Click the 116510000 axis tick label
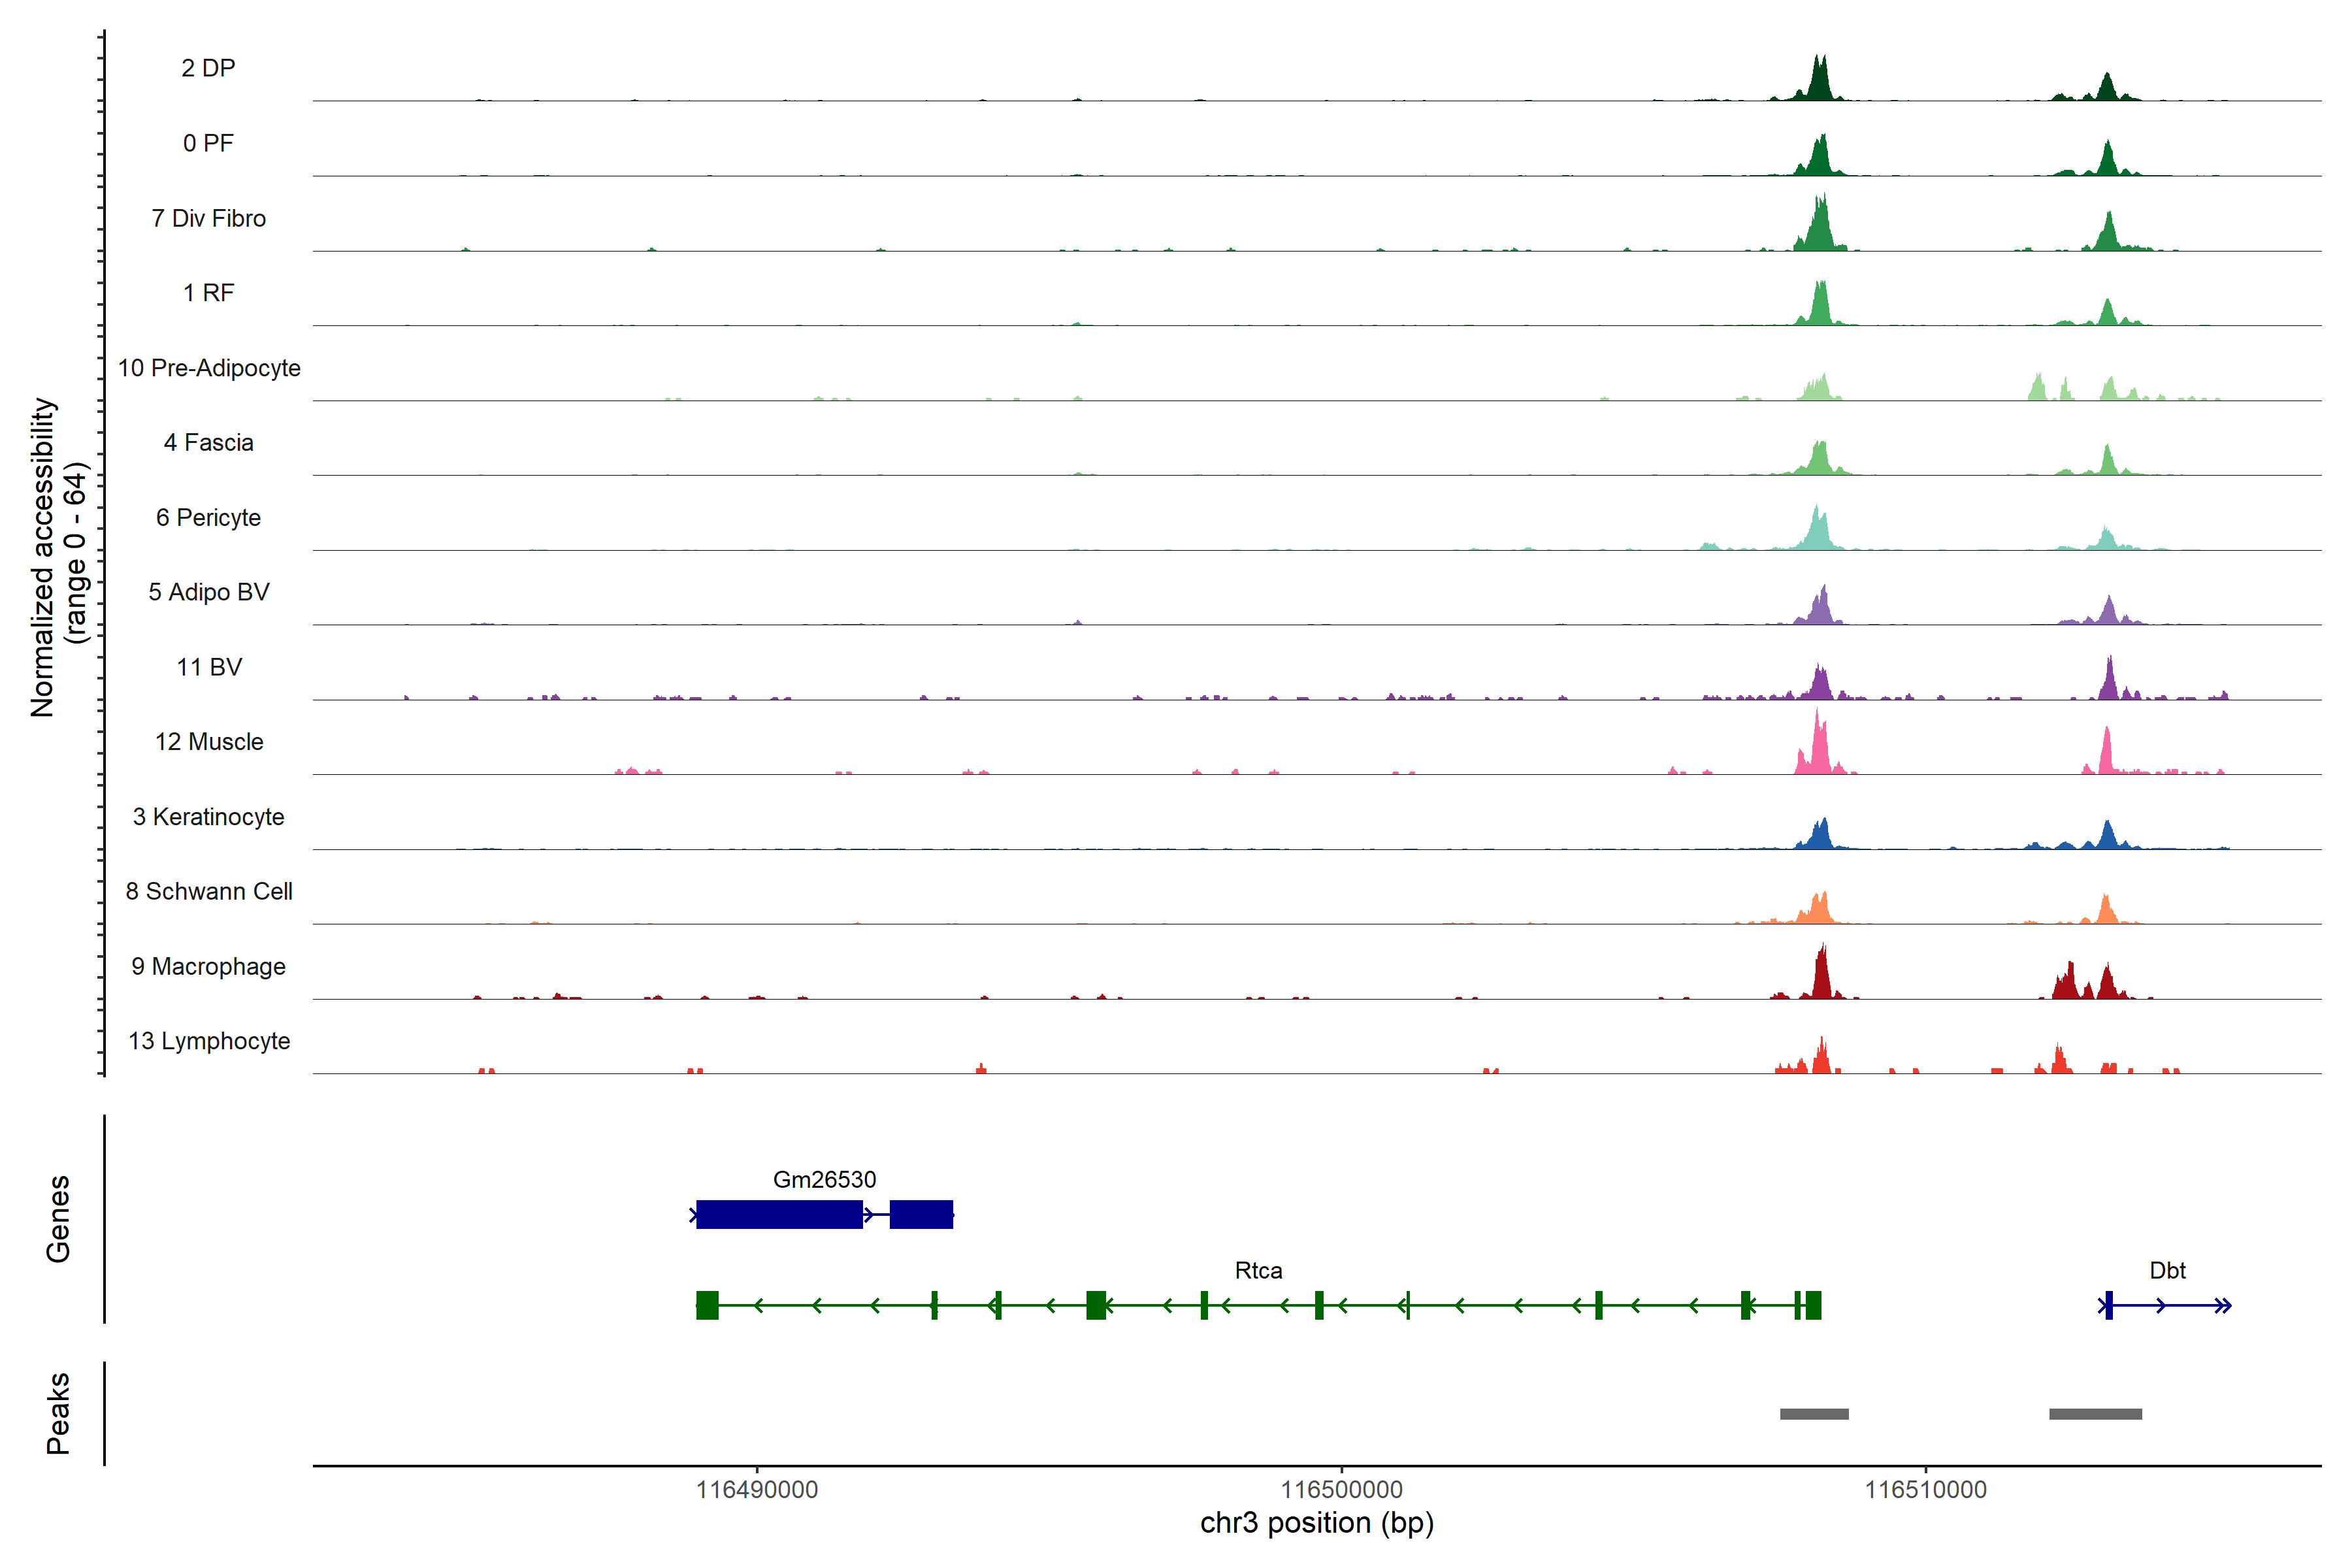The image size is (2352, 1568). click(1925, 1489)
